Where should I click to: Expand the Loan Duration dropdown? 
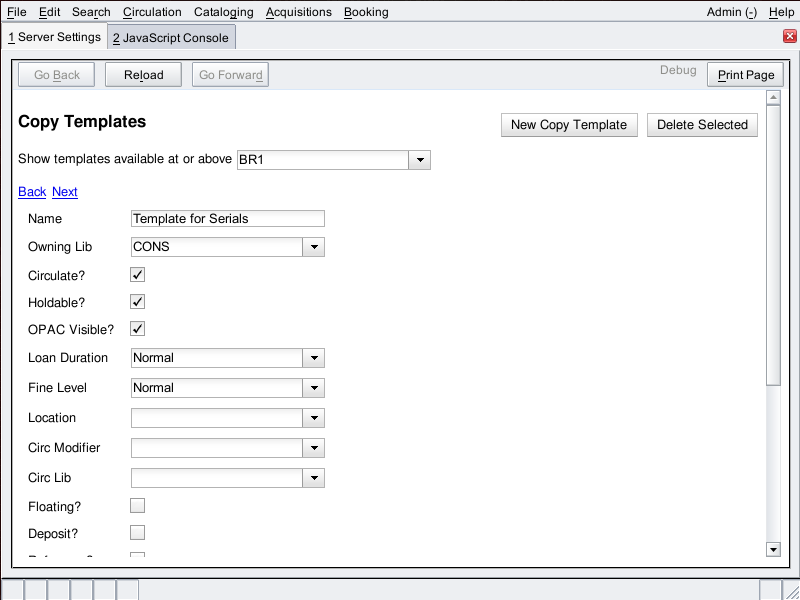coord(314,358)
